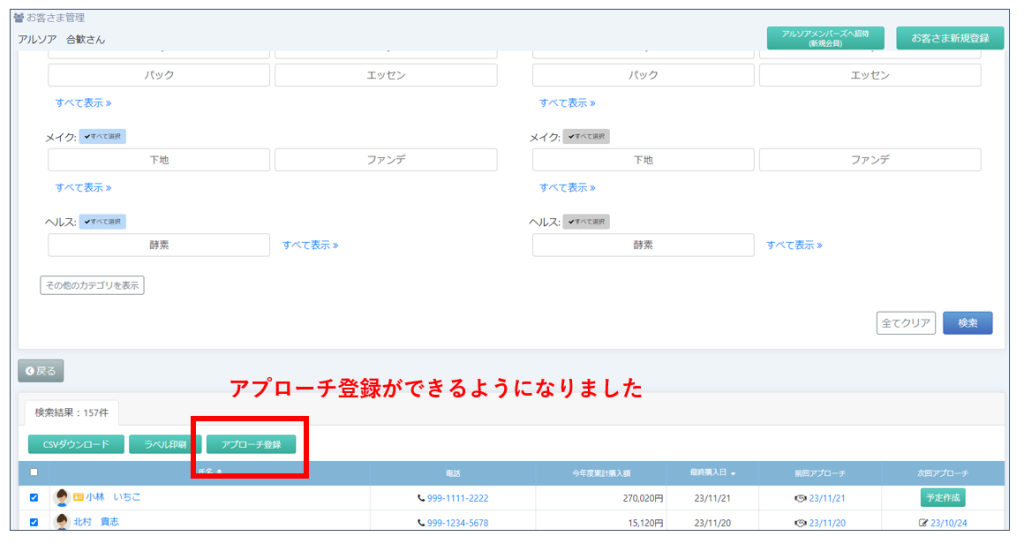The height and width of the screenshot is (544, 1024).
Task: Expand その他のカテゴリを表示 section
Action: tap(92, 286)
